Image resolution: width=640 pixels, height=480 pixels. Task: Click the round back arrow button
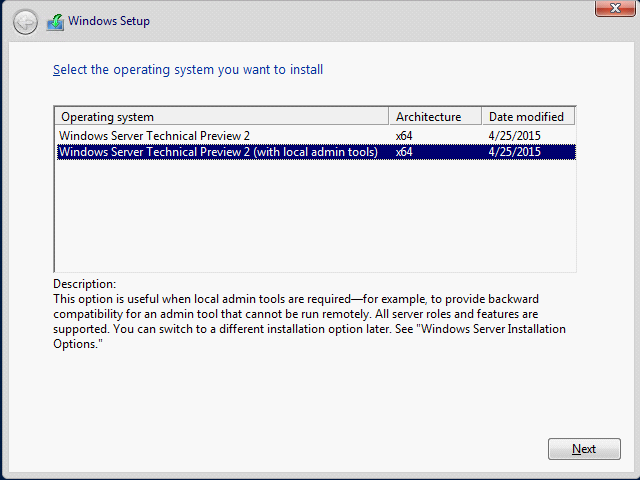[x=25, y=22]
